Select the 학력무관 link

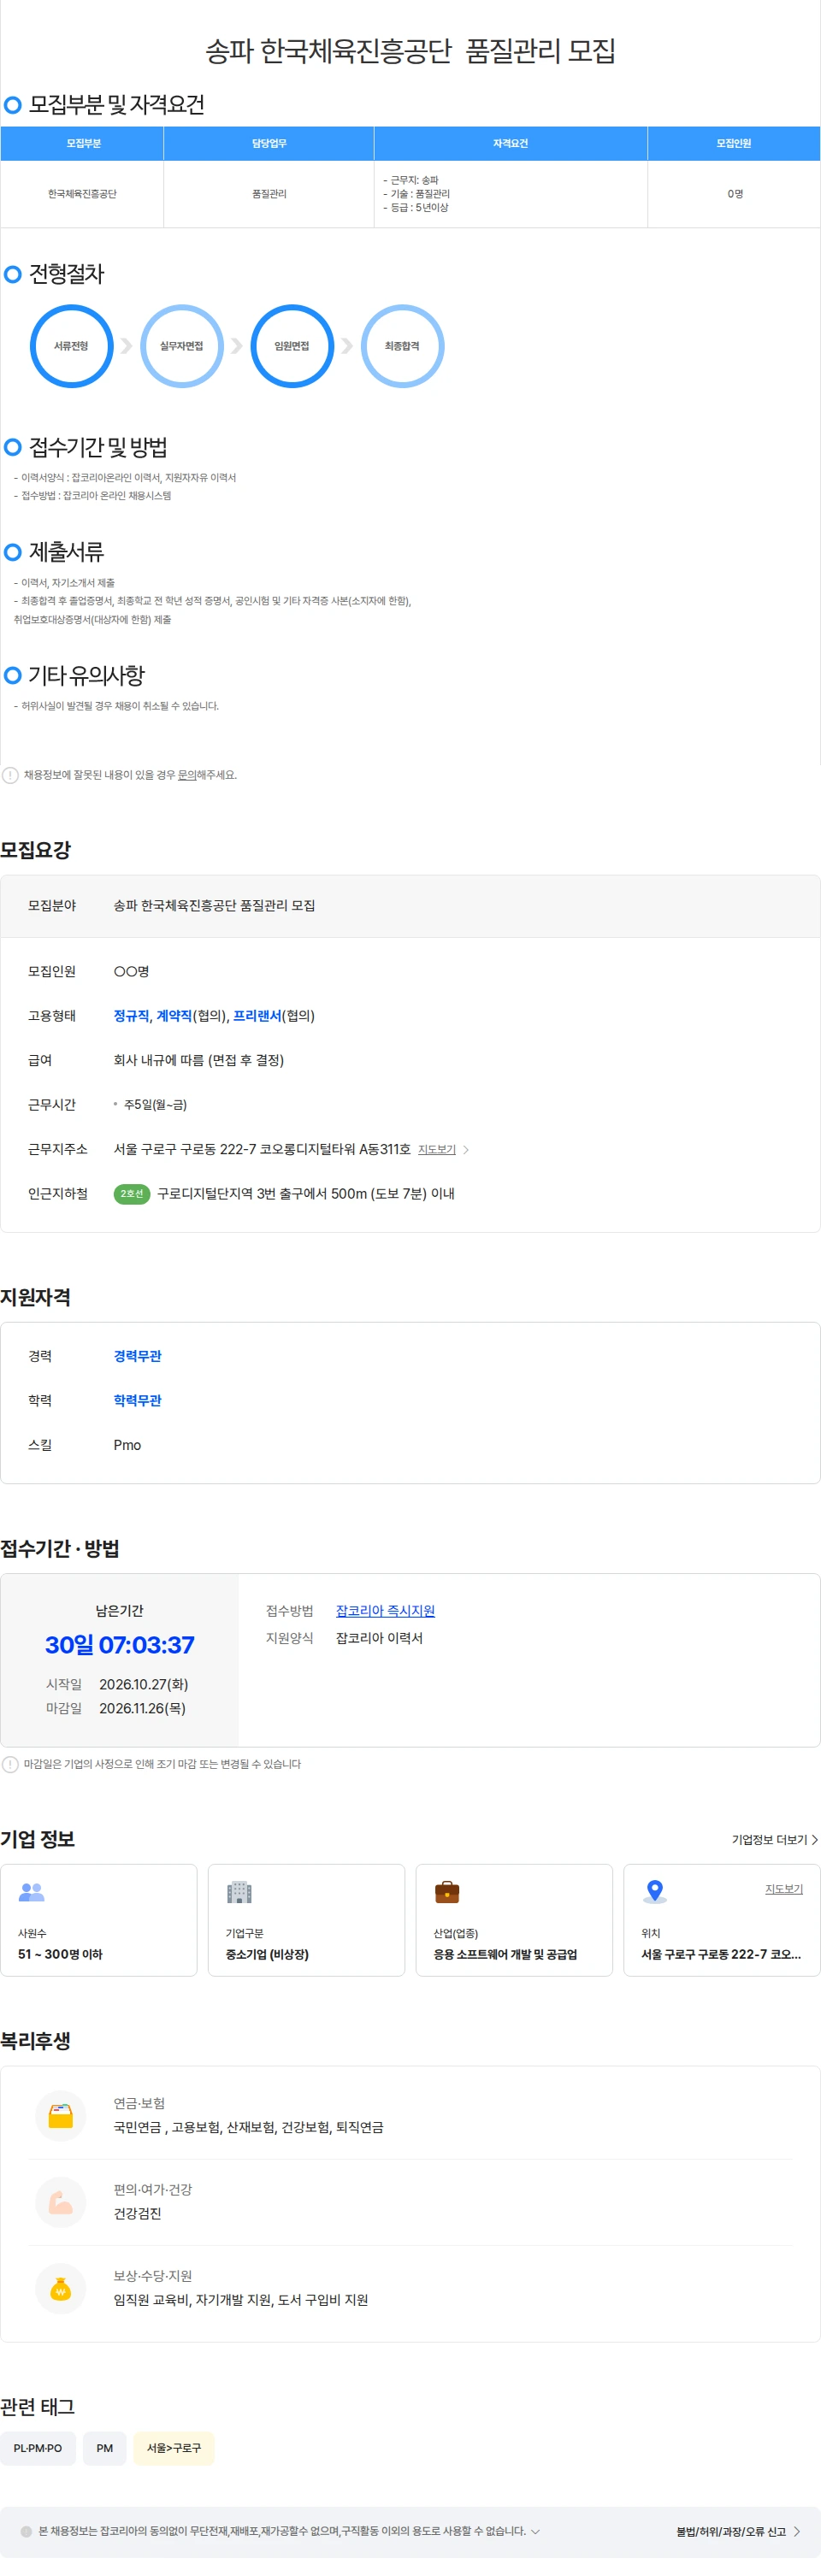coord(137,1401)
